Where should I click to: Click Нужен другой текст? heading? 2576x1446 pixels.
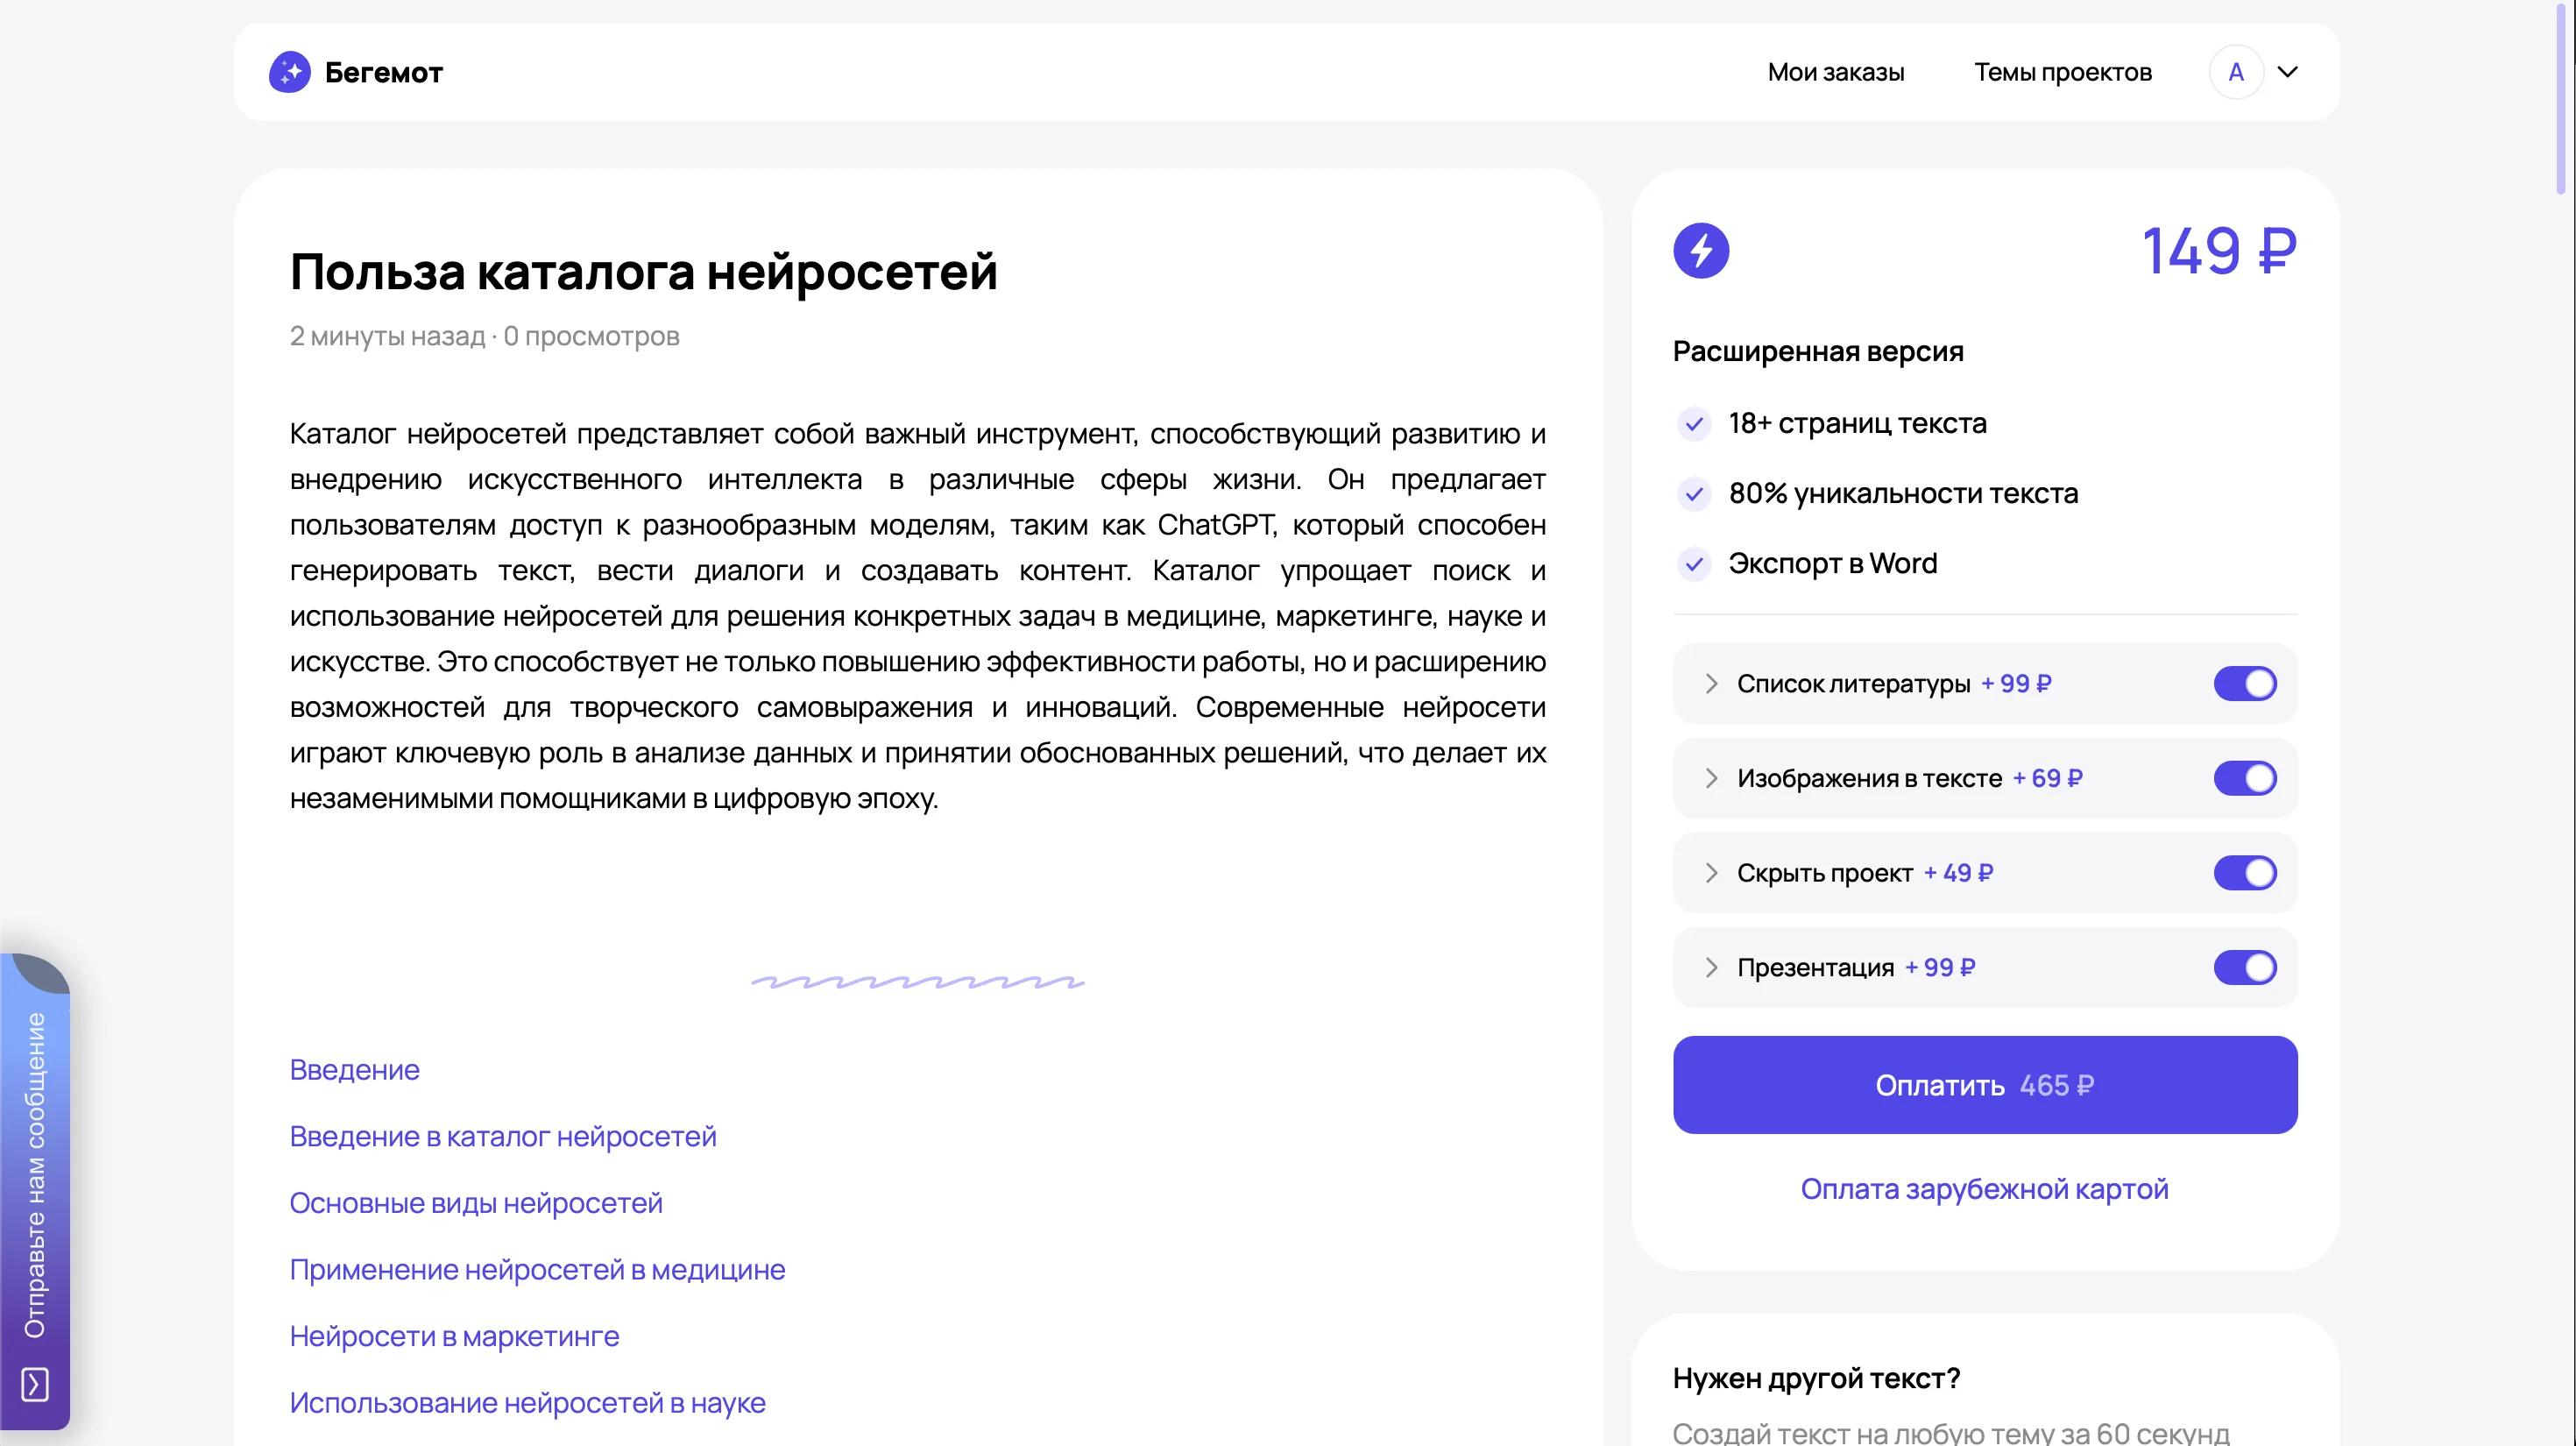(1816, 1379)
